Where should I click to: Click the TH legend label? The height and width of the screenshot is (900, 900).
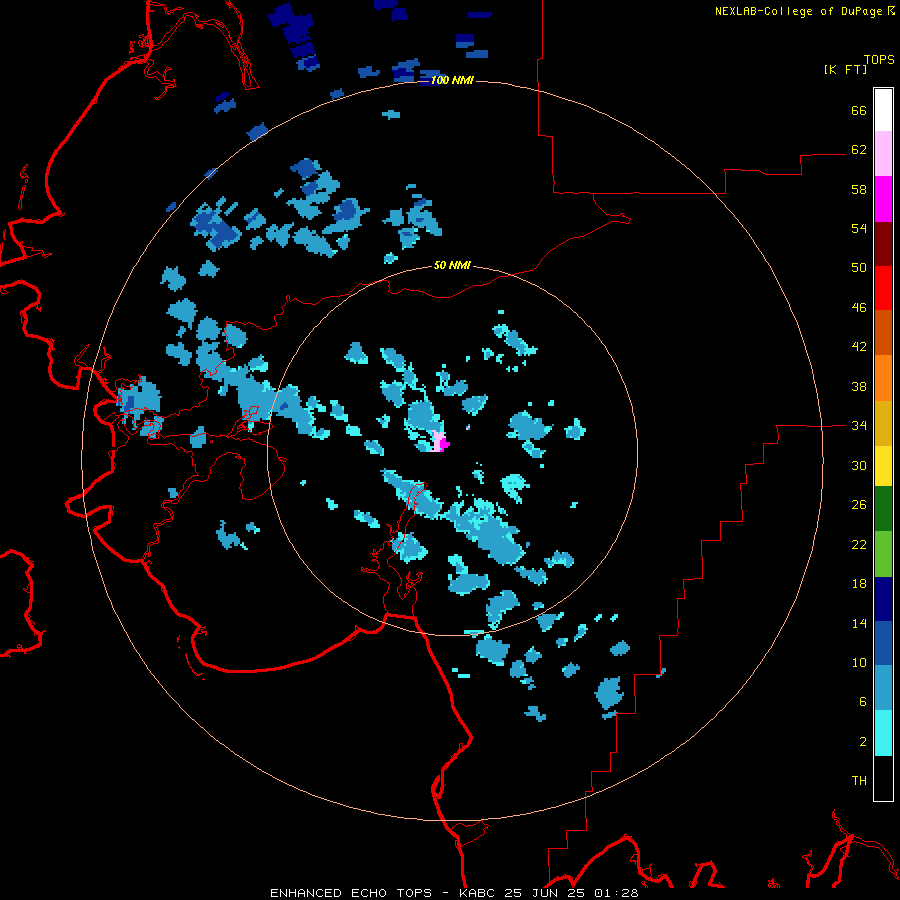[859, 781]
